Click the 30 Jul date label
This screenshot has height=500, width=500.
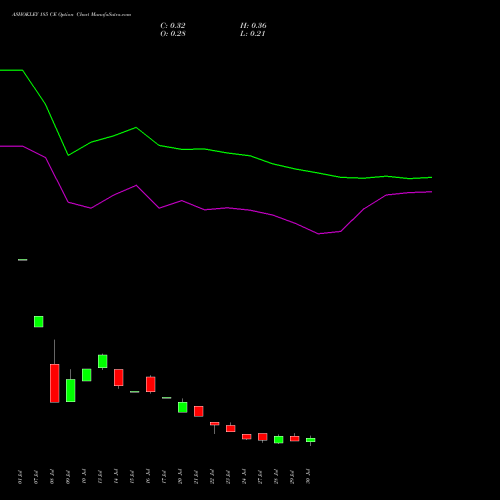308,477
